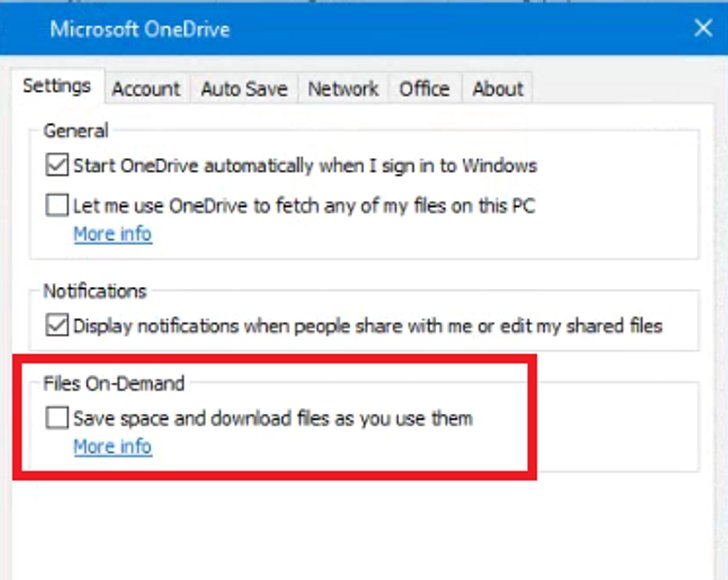
Task: Click the Files On-Demand group heading
Action: pos(114,384)
